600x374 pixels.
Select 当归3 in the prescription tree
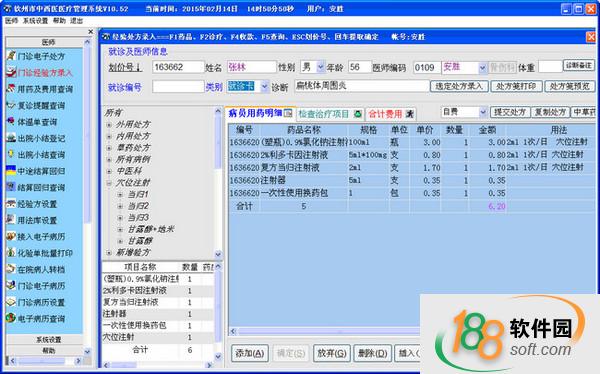tap(138, 217)
